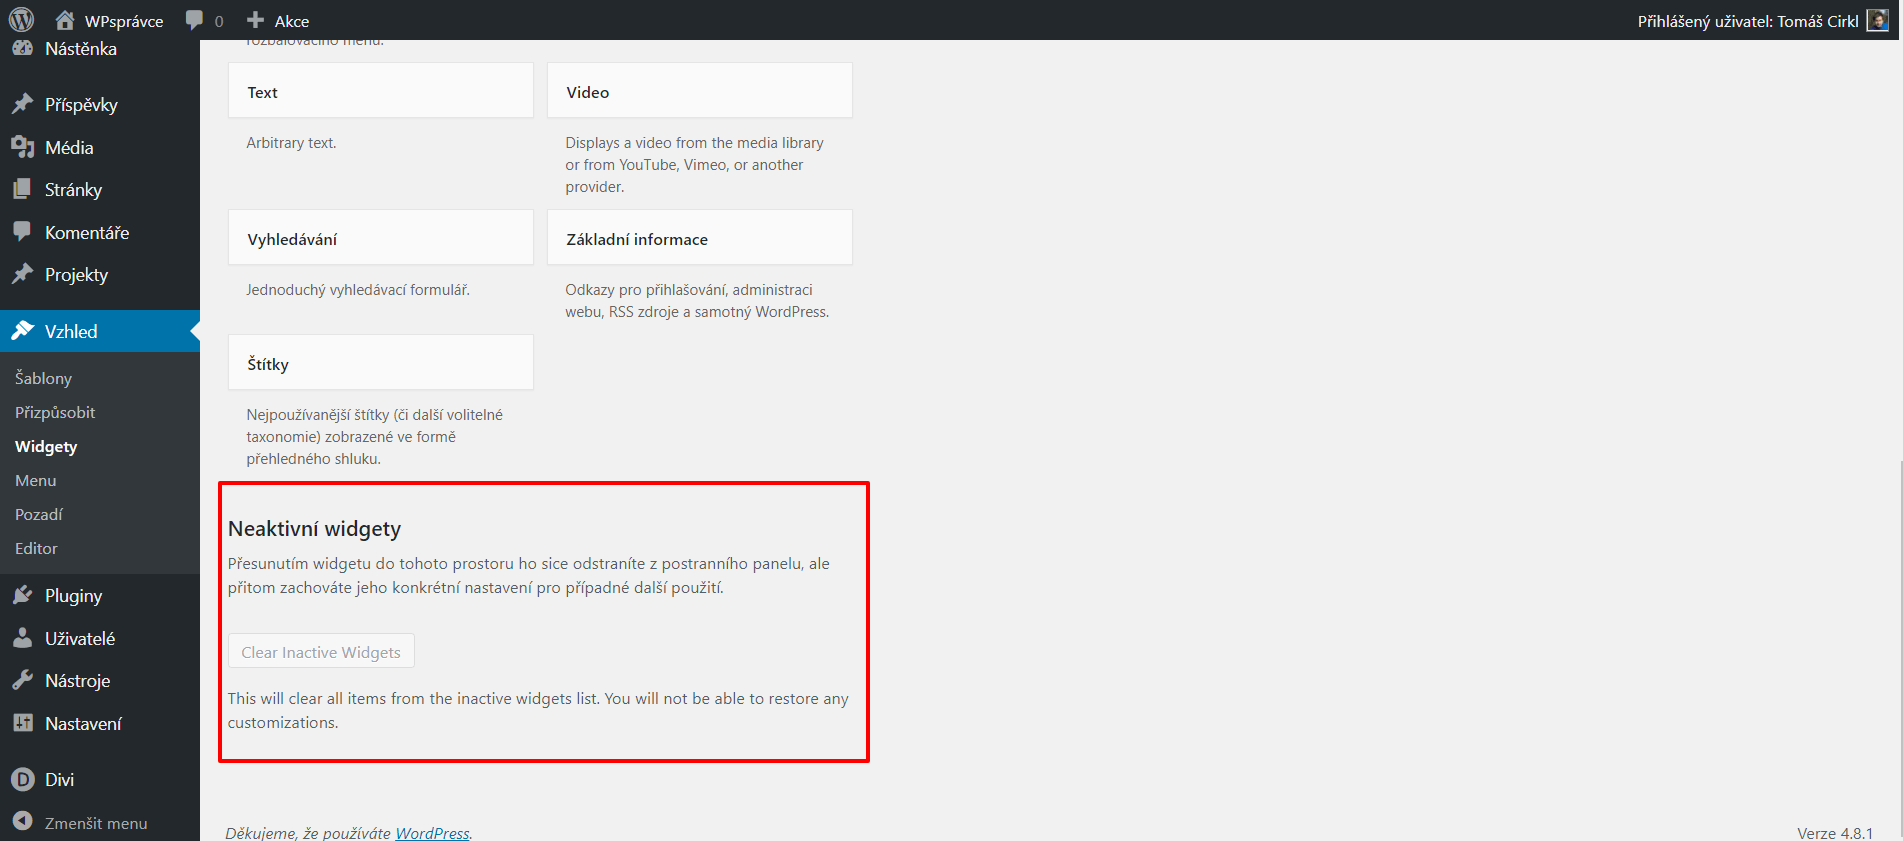Click the Příspěvky pin icon
The width and height of the screenshot is (1903, 841).
point(22,104)
